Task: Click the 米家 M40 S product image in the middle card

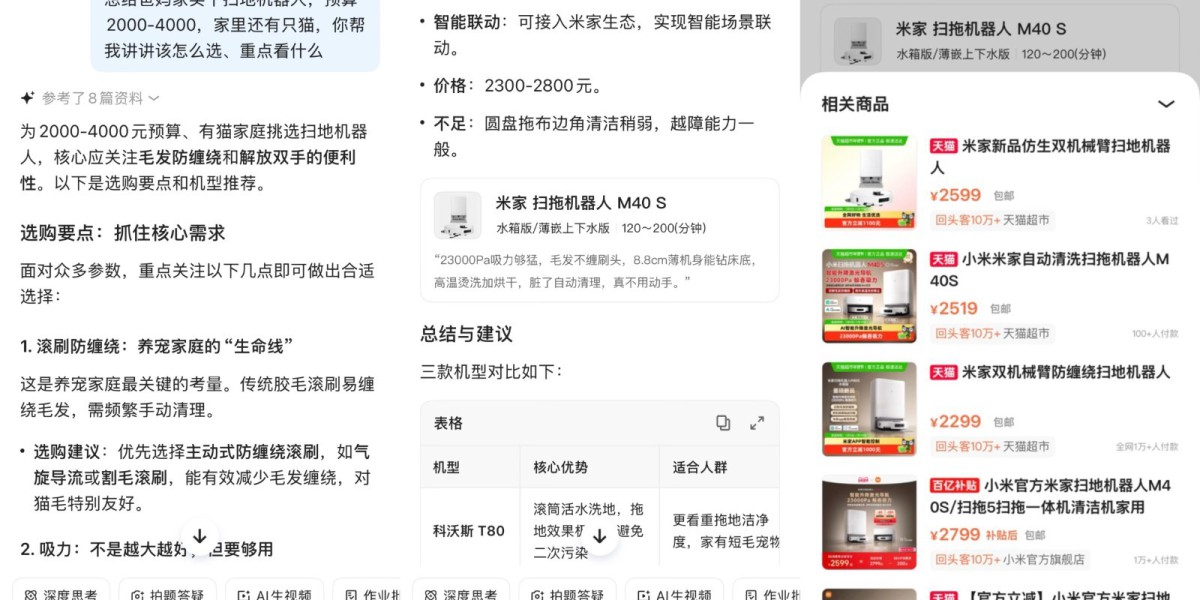Action: coord(458,215)
